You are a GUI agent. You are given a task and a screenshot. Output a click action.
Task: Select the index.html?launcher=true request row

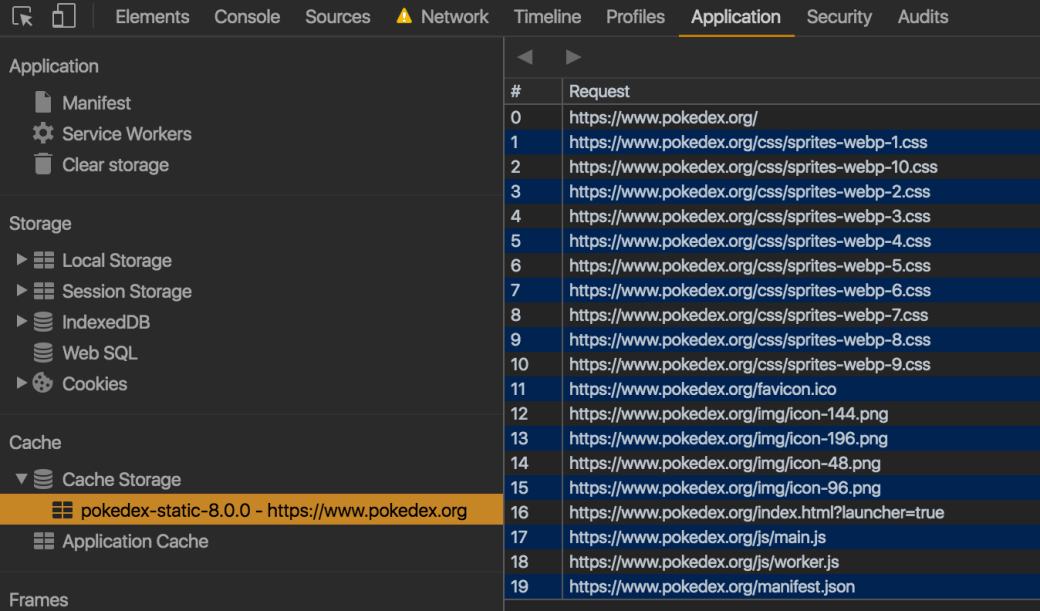772,512
